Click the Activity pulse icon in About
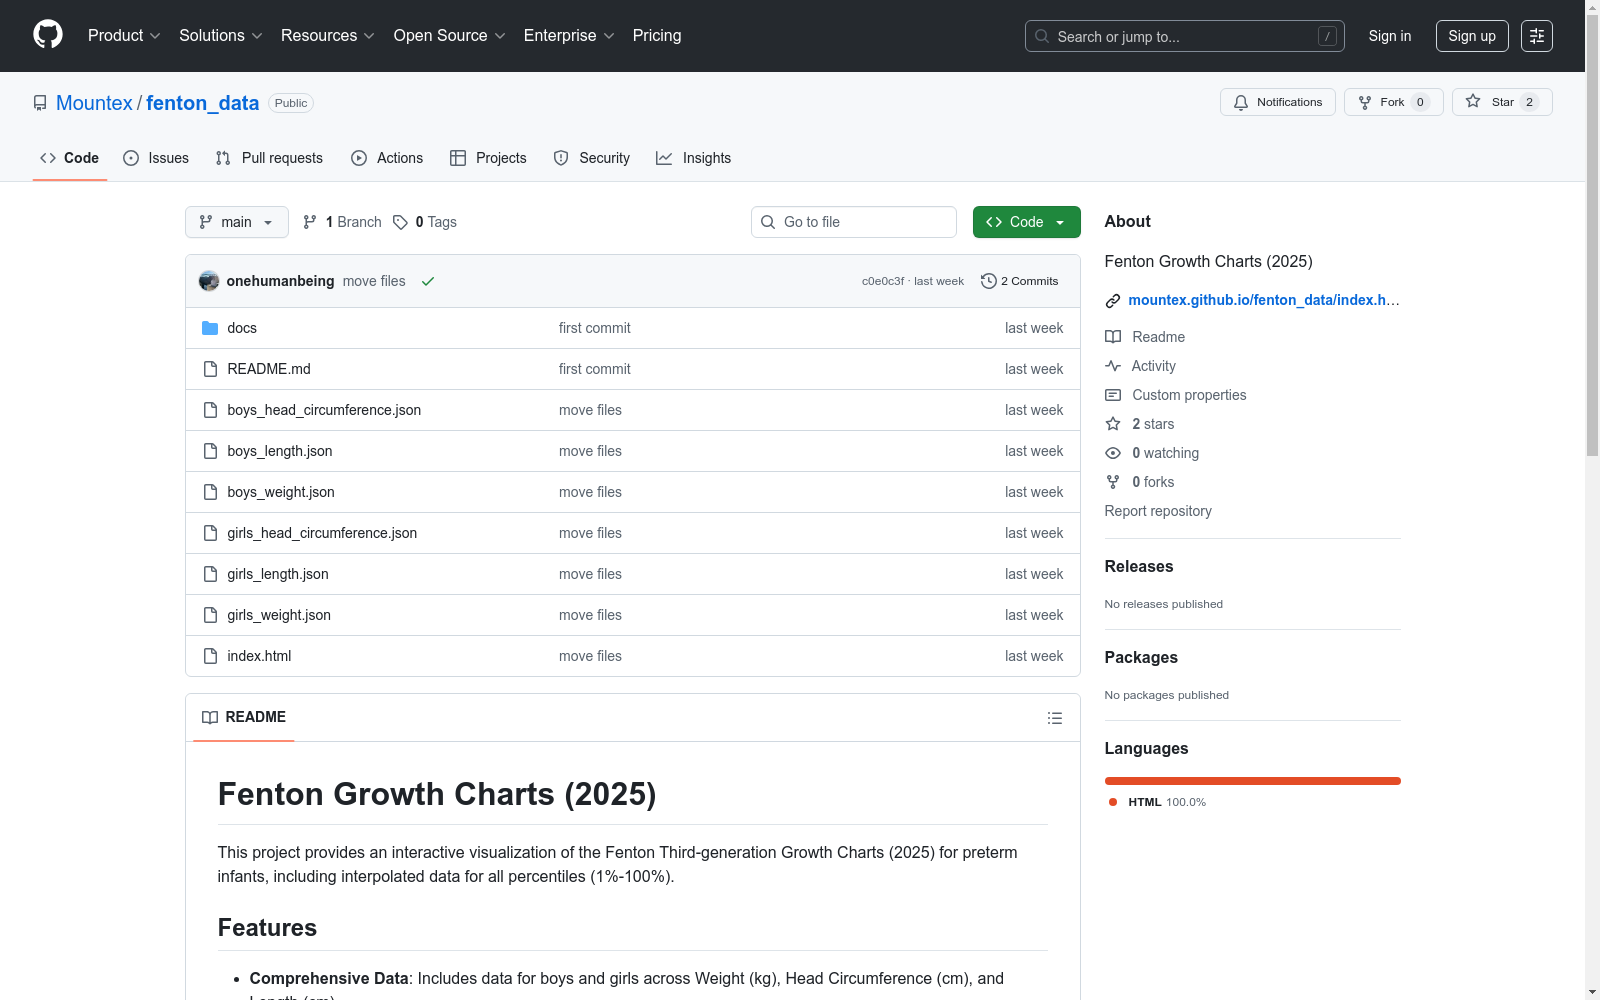1600x1000 pixels. point(1113,366)
